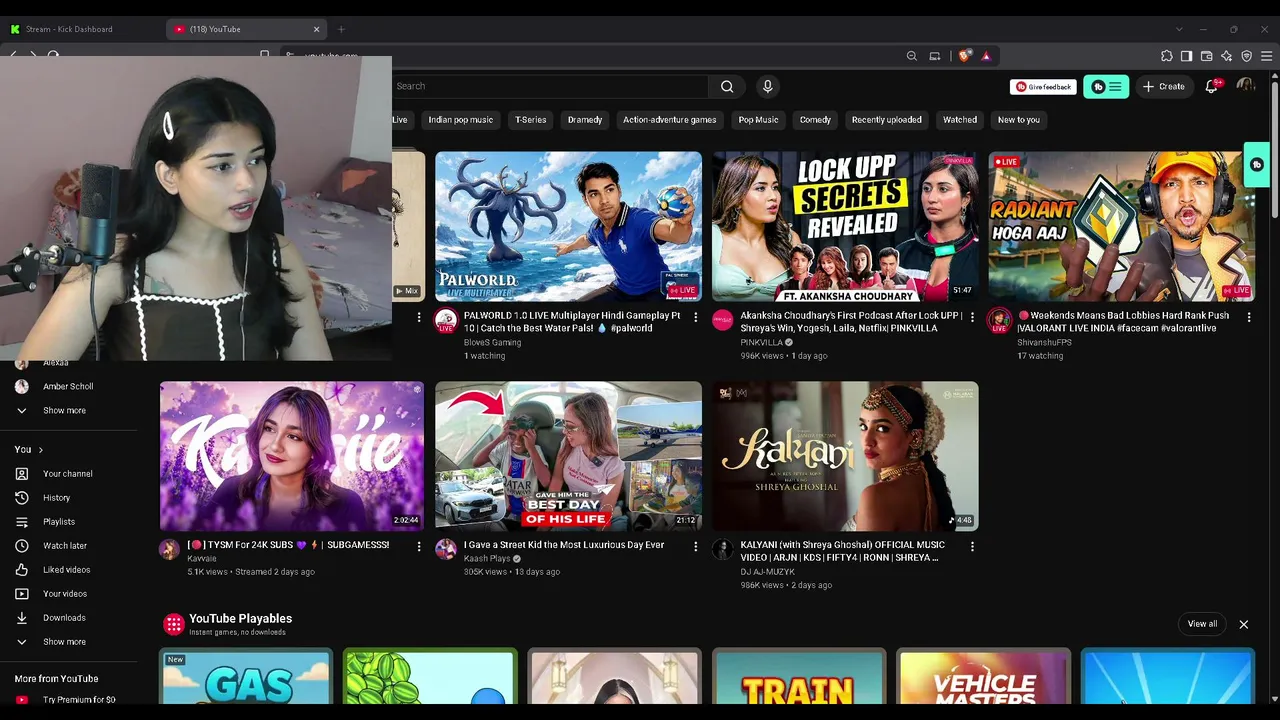This screenshot has width=1280, height=720.
Task: Click the Create button
Action: 1164,87
